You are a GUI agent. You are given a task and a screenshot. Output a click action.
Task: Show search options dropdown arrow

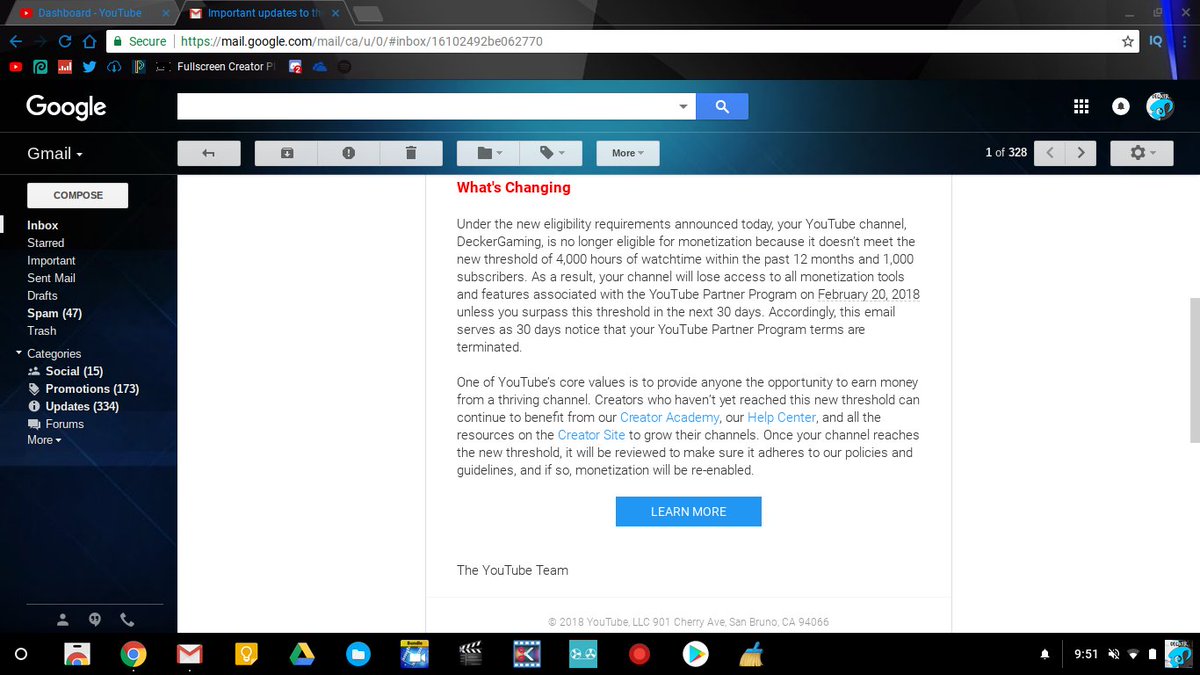684,107
